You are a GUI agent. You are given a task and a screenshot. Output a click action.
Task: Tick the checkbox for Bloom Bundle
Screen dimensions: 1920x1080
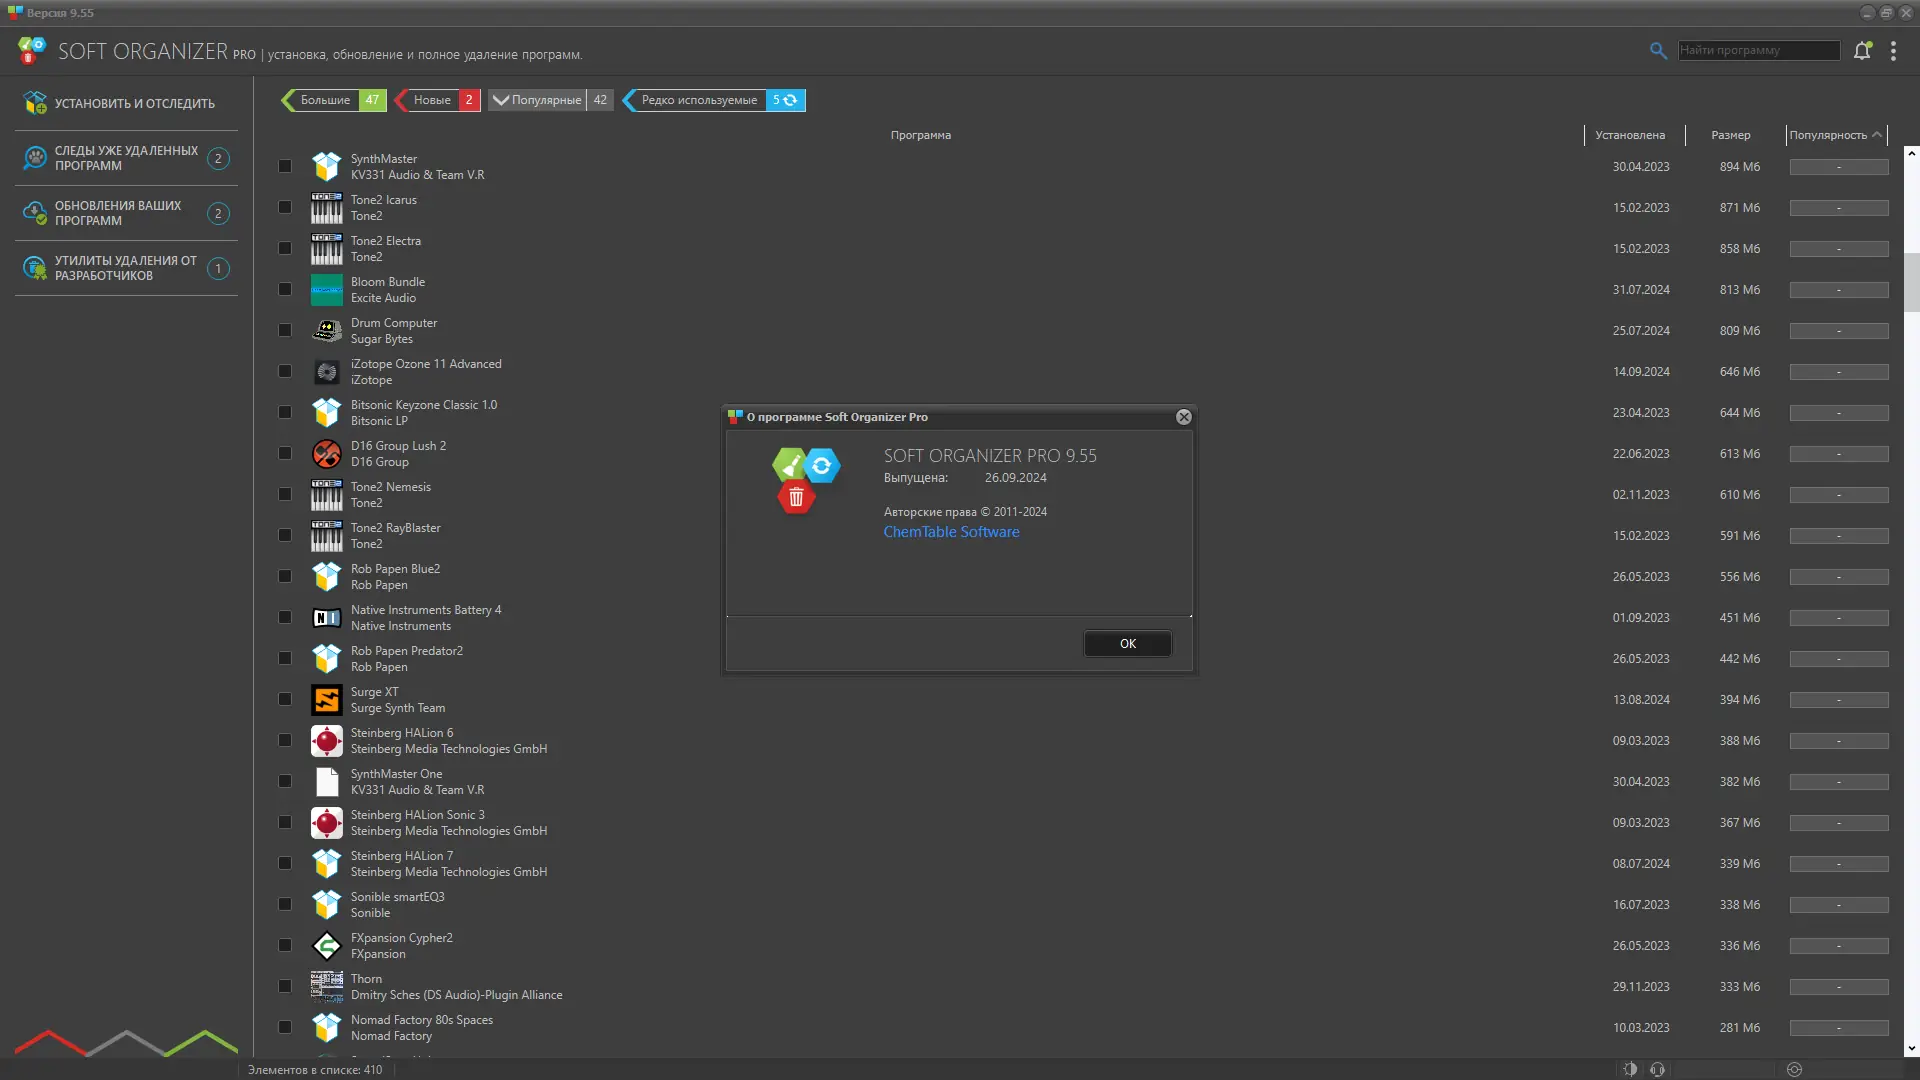point(285,289)
